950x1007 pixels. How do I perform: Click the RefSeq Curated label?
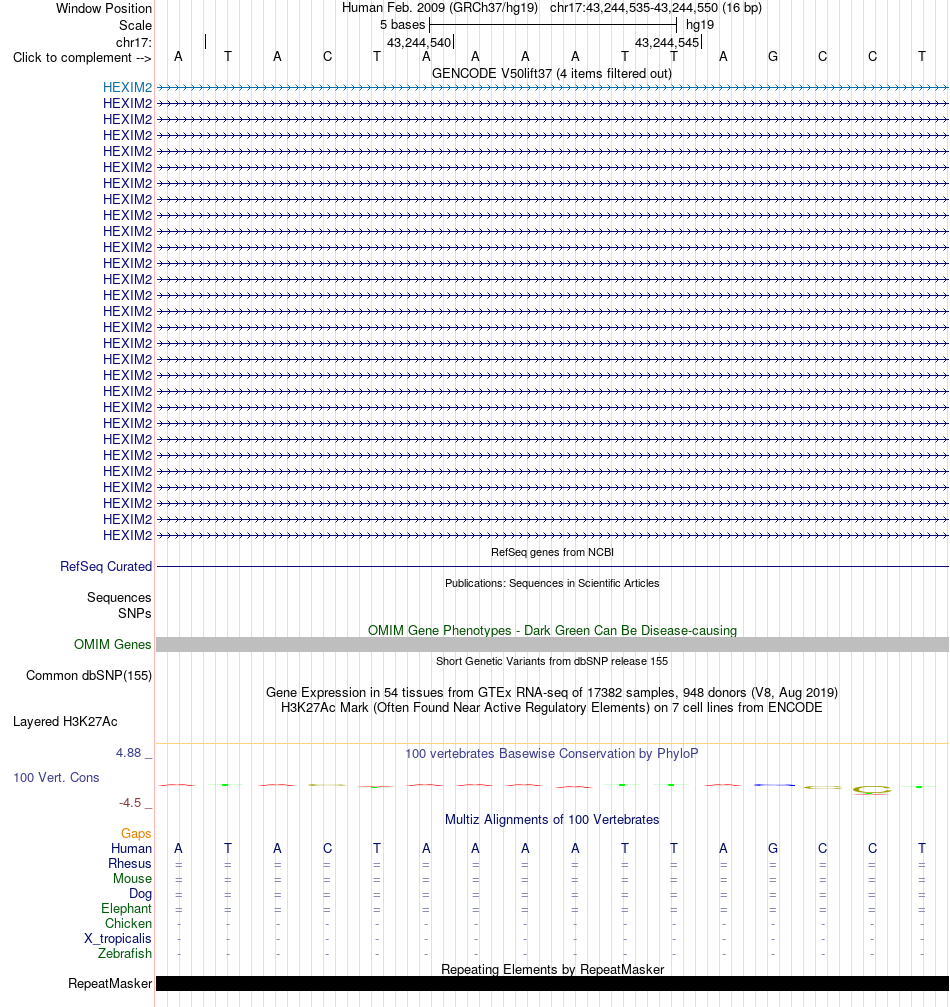(x=106, y=566)
